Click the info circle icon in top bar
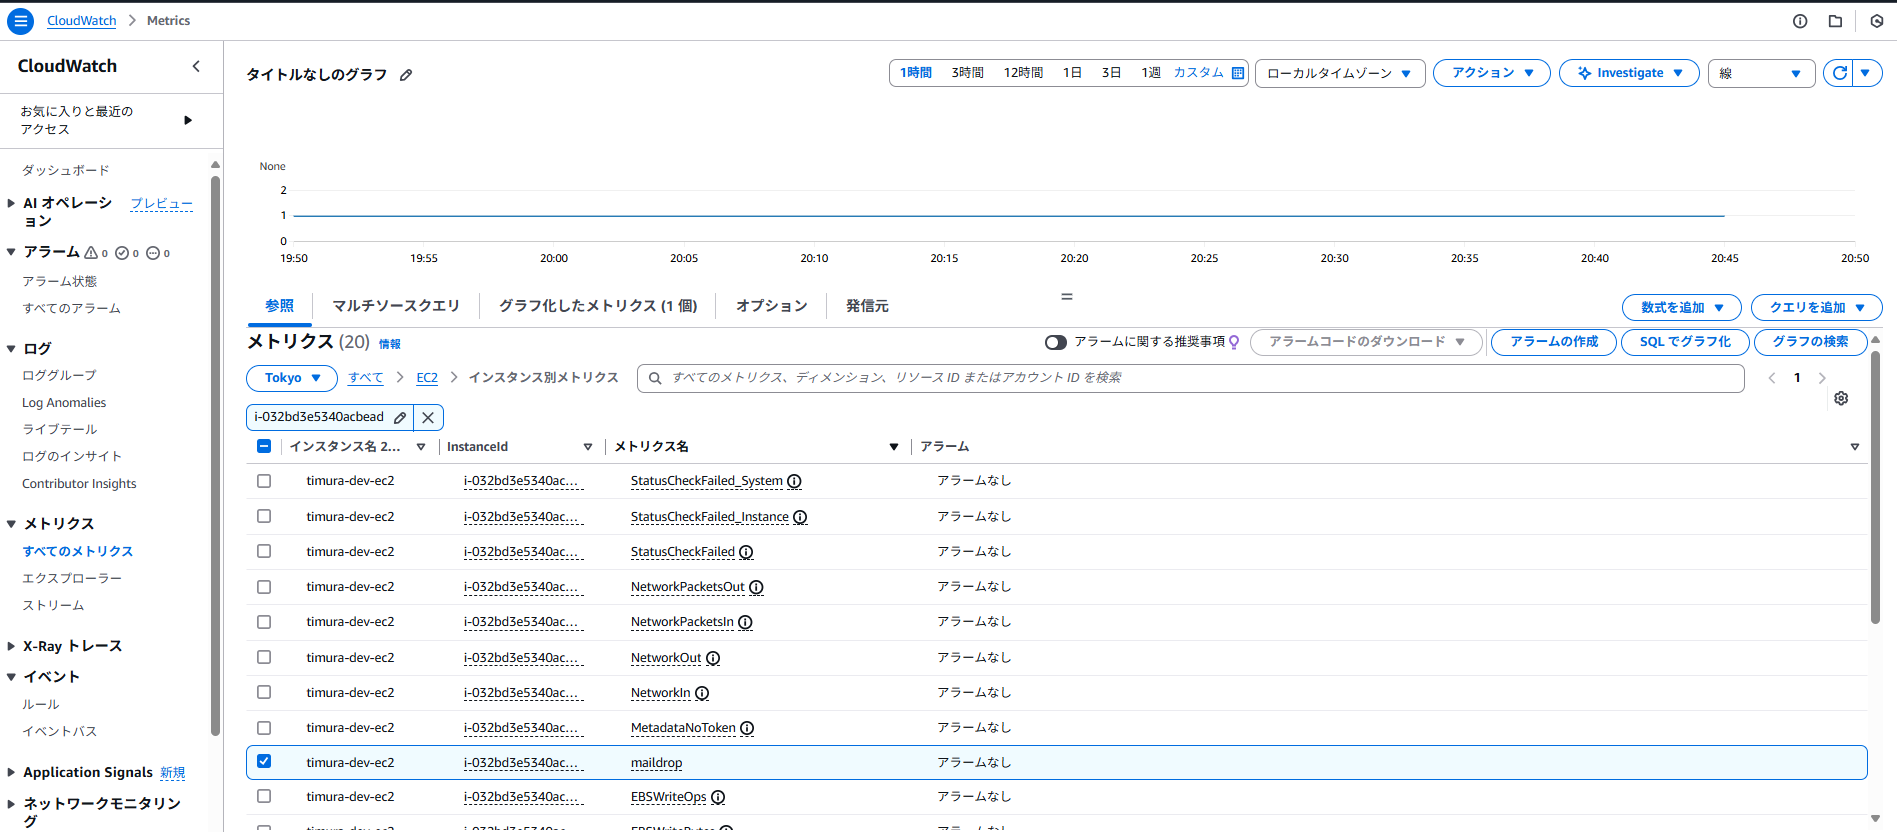 (1800, 21)
